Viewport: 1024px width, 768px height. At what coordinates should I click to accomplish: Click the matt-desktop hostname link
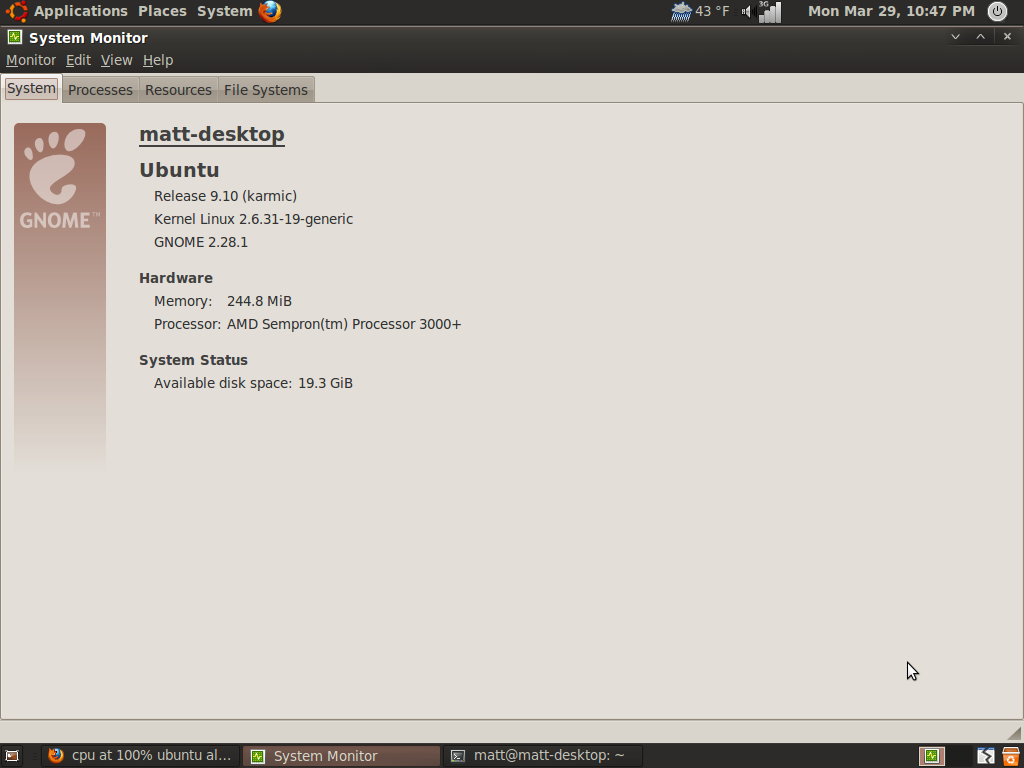click(211, 133)
